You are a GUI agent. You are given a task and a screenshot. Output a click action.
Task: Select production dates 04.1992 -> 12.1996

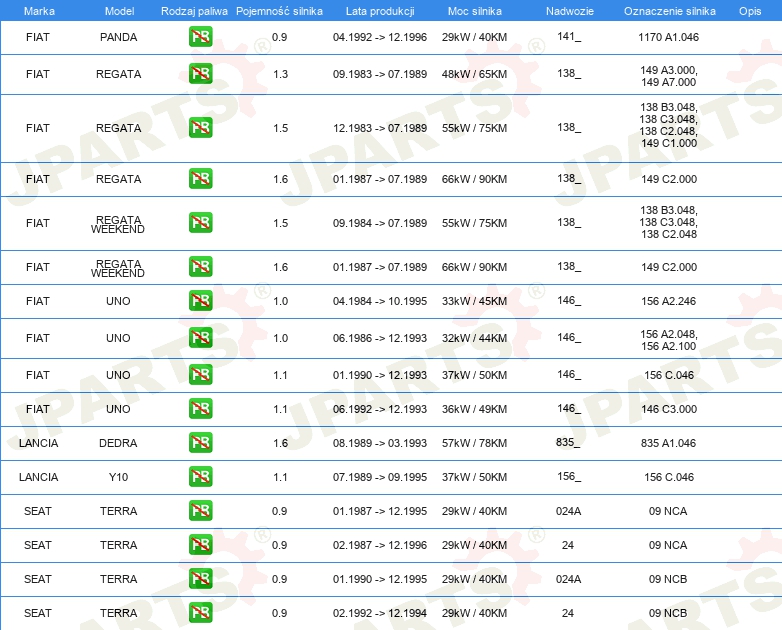tap(380, 37)
